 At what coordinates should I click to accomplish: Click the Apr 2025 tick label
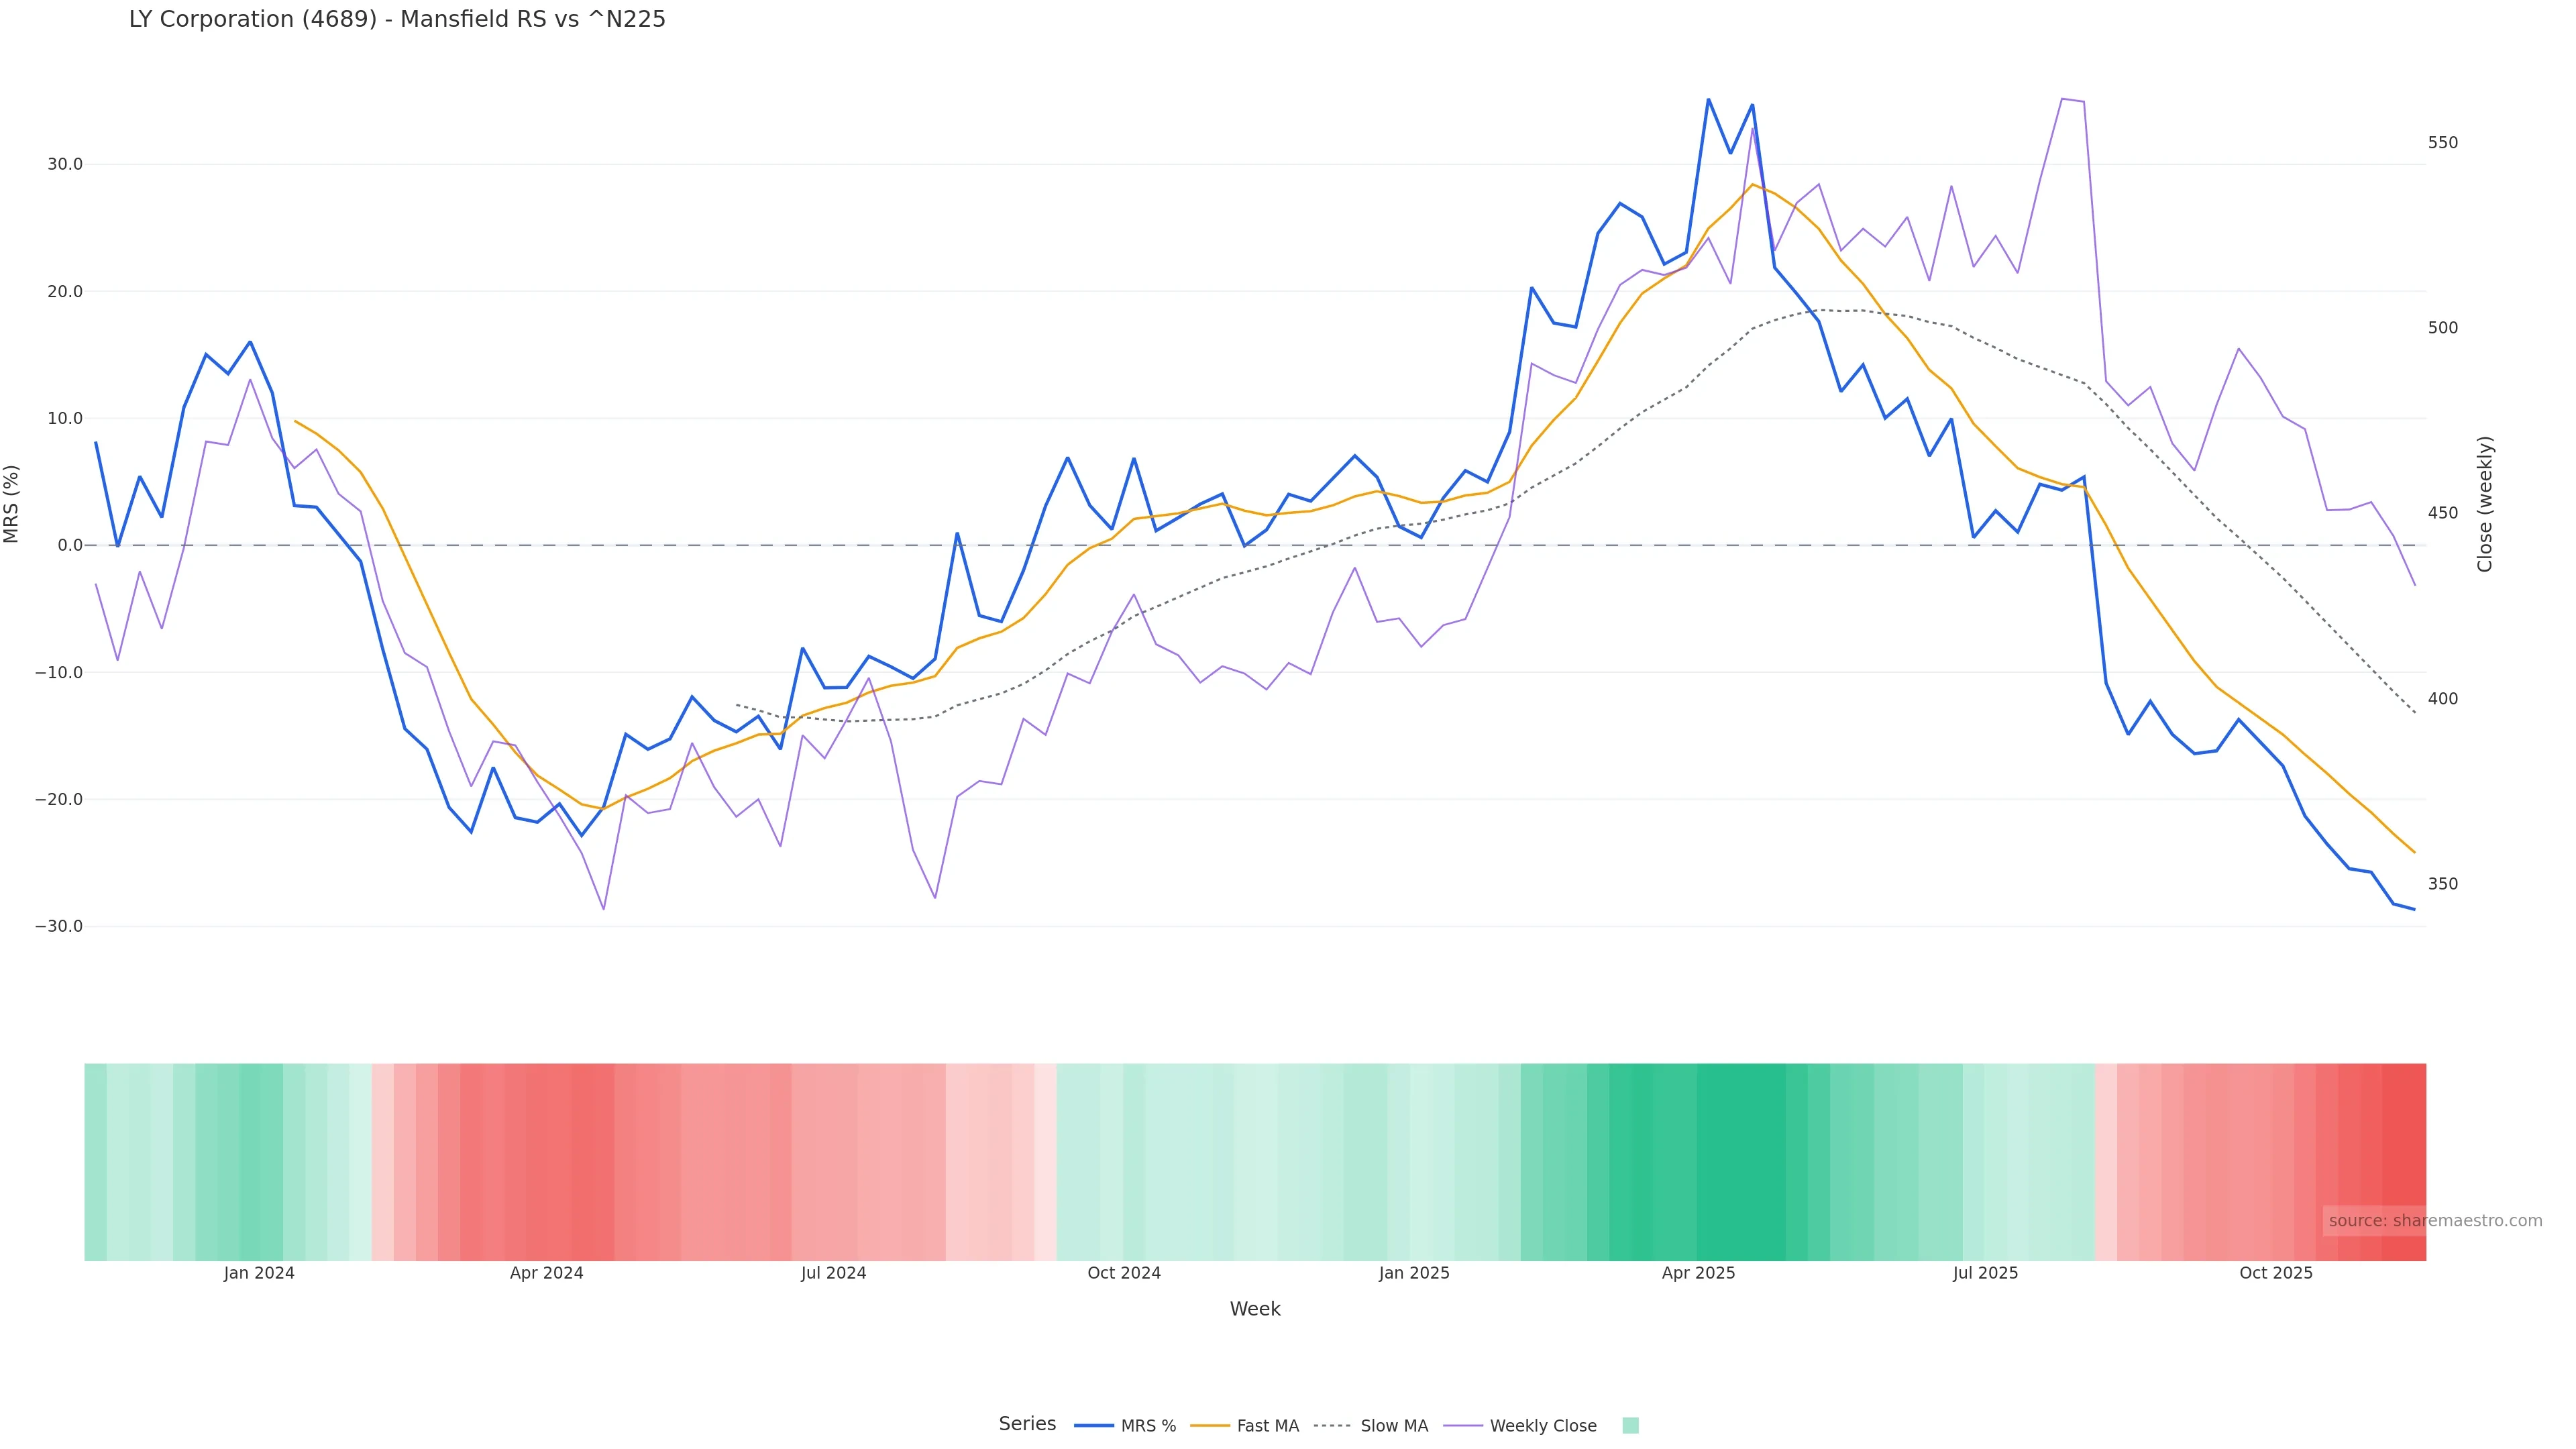point(1698,1273)
